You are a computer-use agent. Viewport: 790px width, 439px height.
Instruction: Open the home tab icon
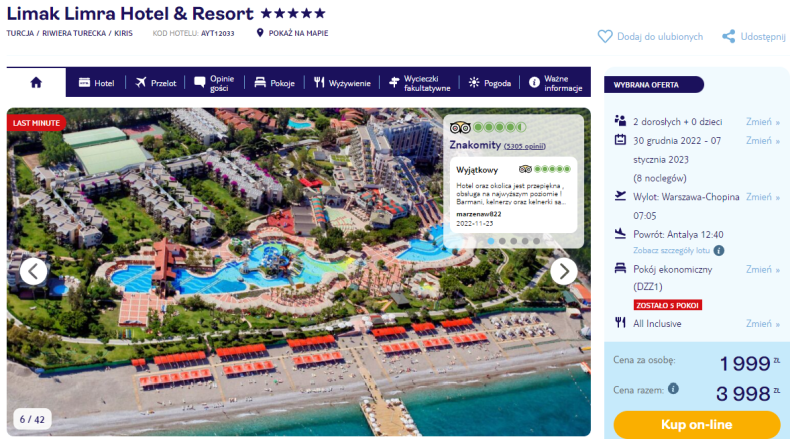tap(36, 83)
